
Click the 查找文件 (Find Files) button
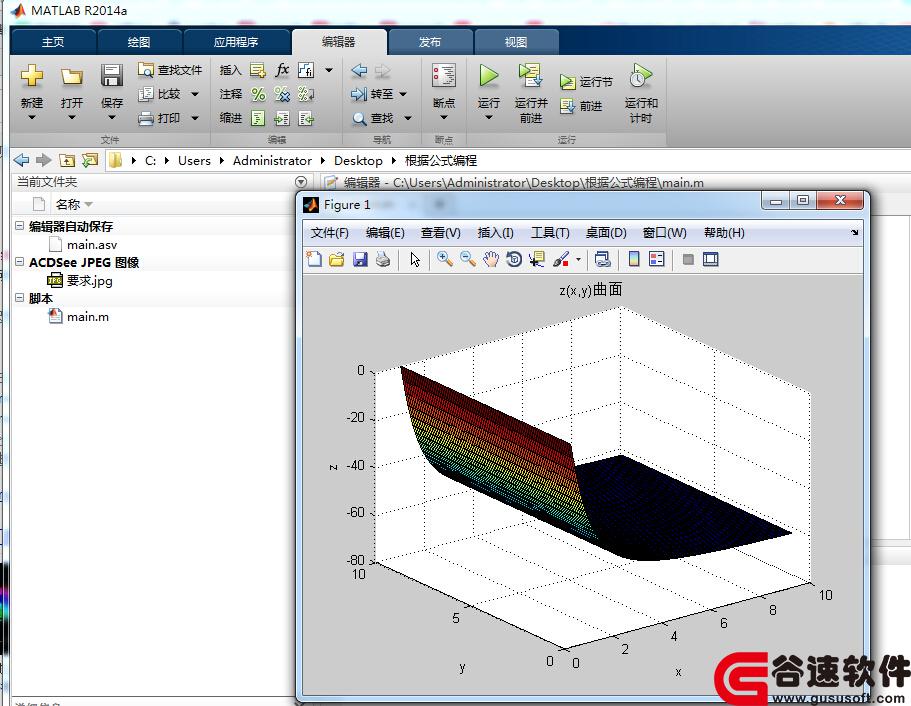[170, 70]
